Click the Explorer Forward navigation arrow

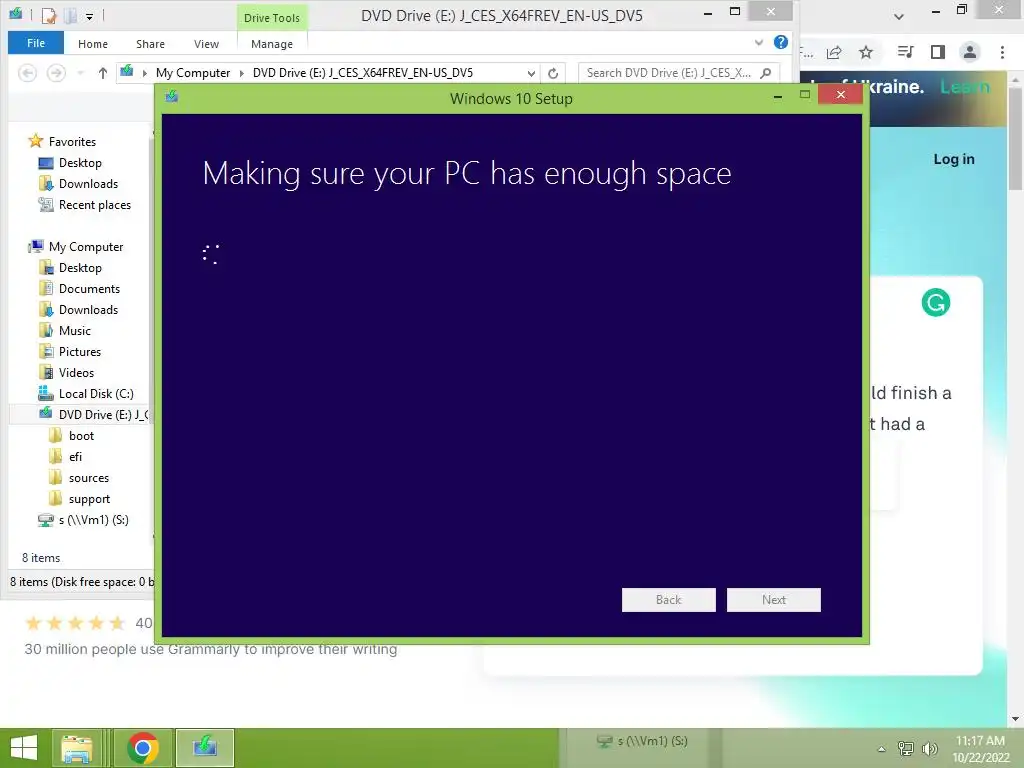click(x=56, y=73)
